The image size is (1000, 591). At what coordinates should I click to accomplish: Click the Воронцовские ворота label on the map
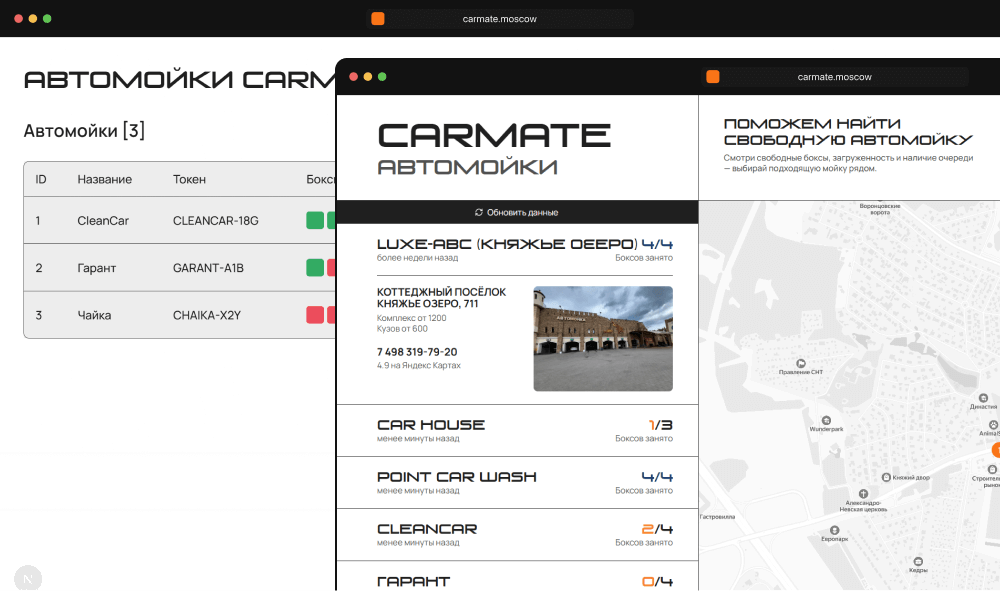880,209
